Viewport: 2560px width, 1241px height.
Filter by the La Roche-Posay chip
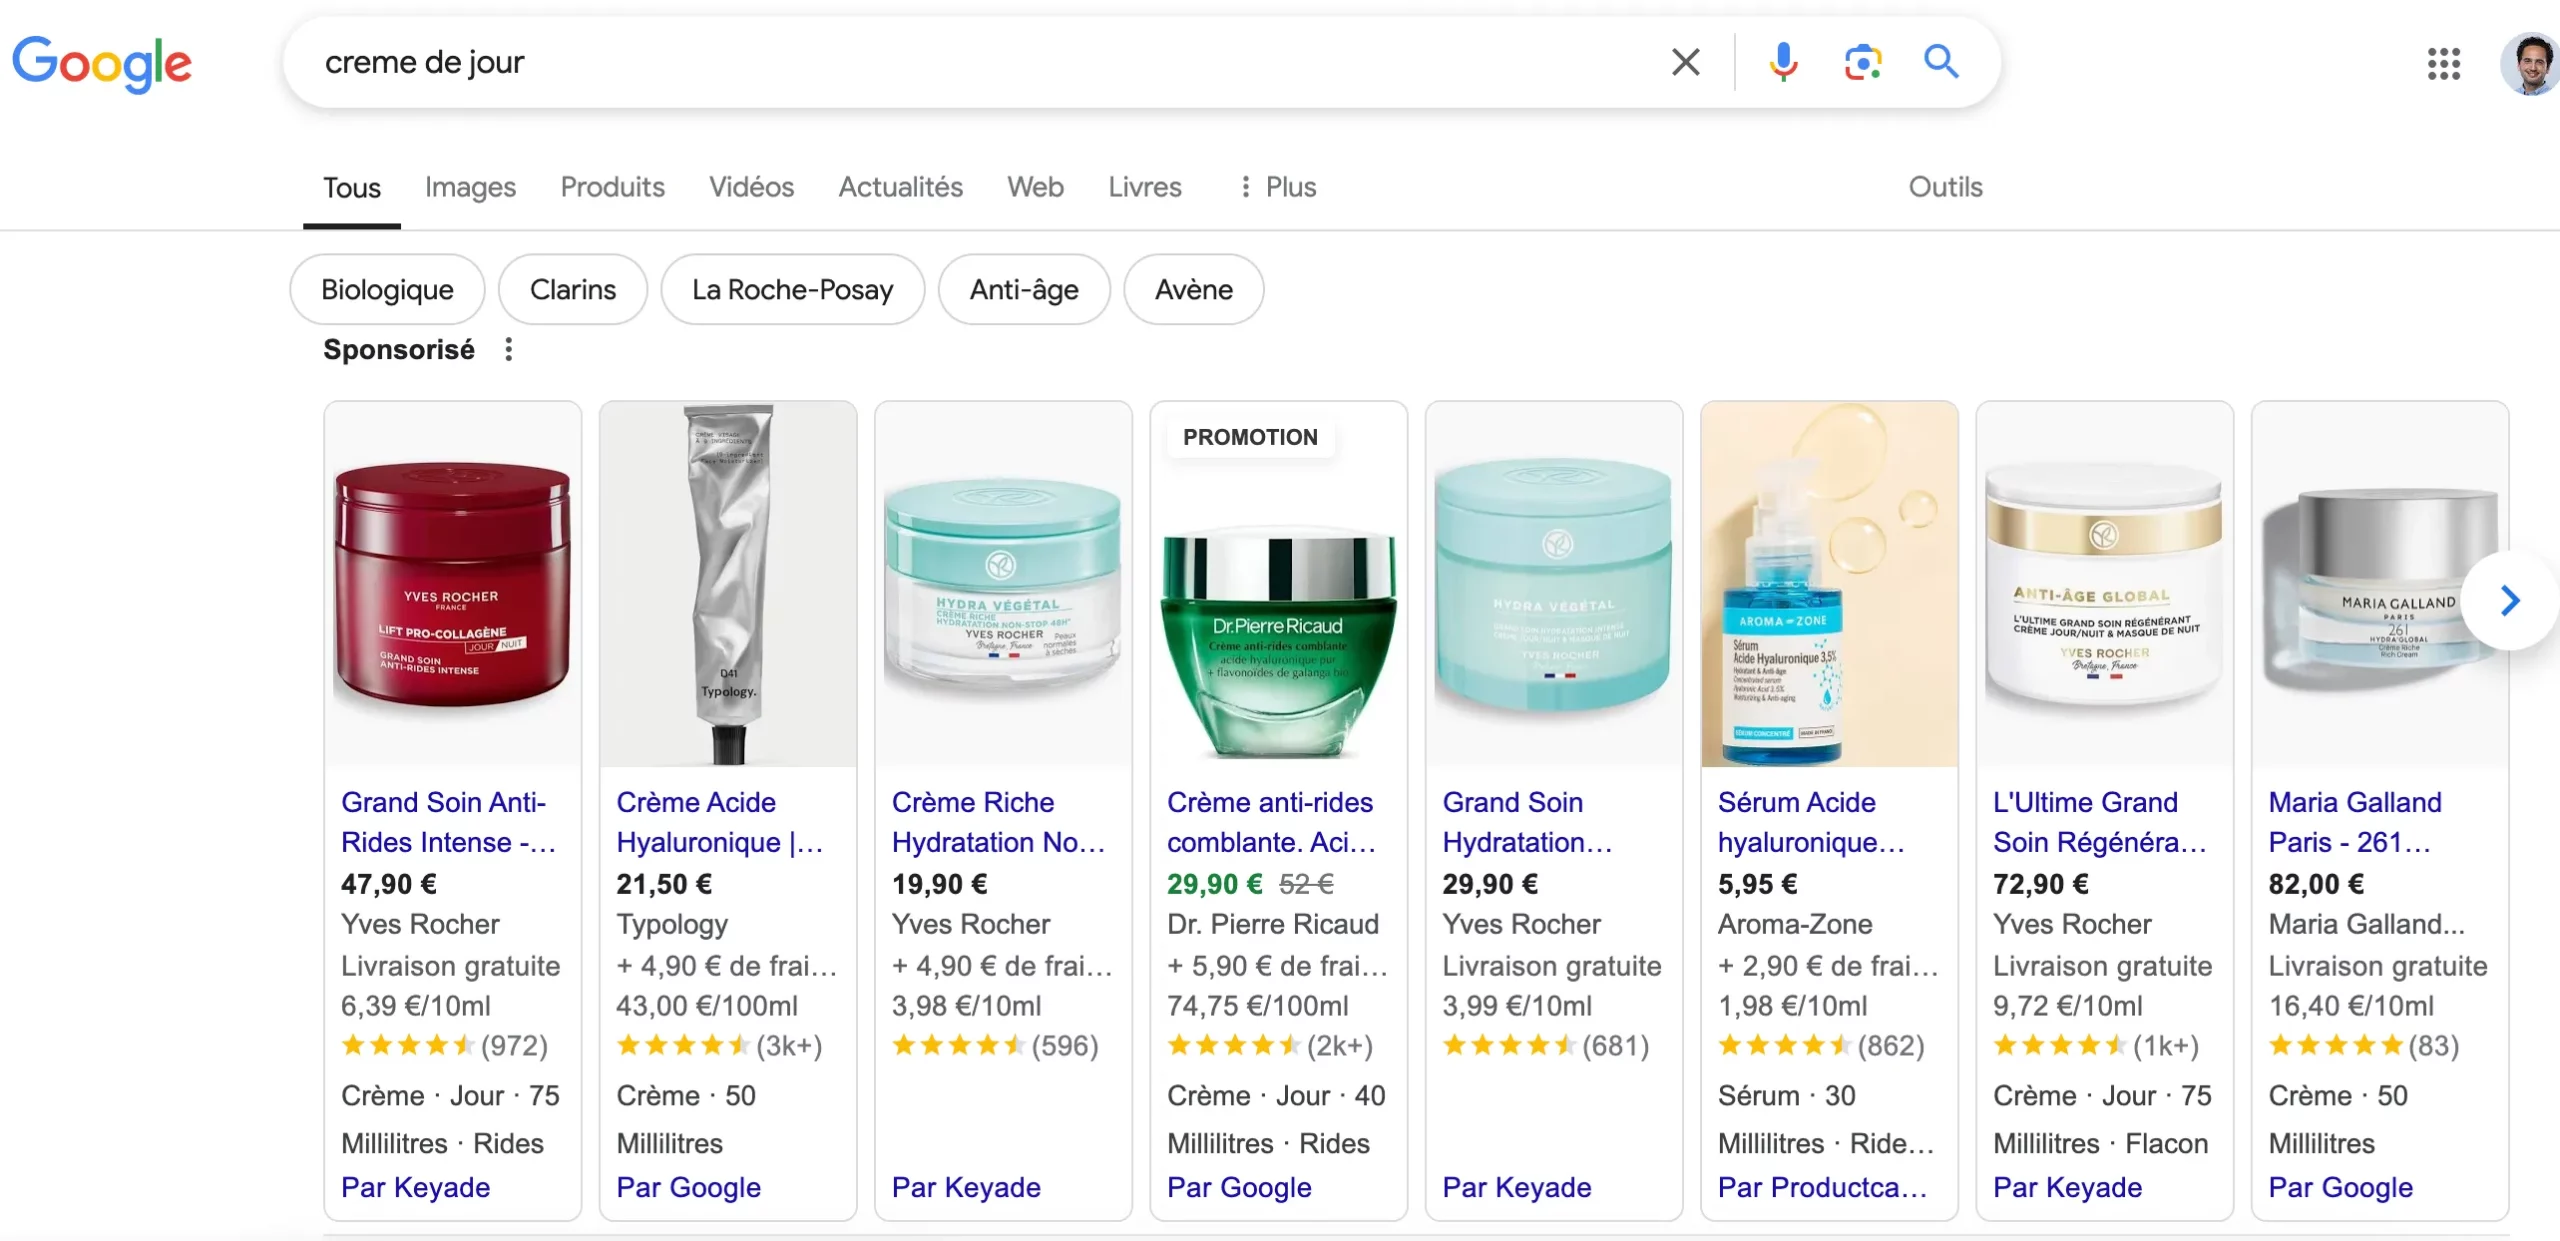click(x=792, y=289)
